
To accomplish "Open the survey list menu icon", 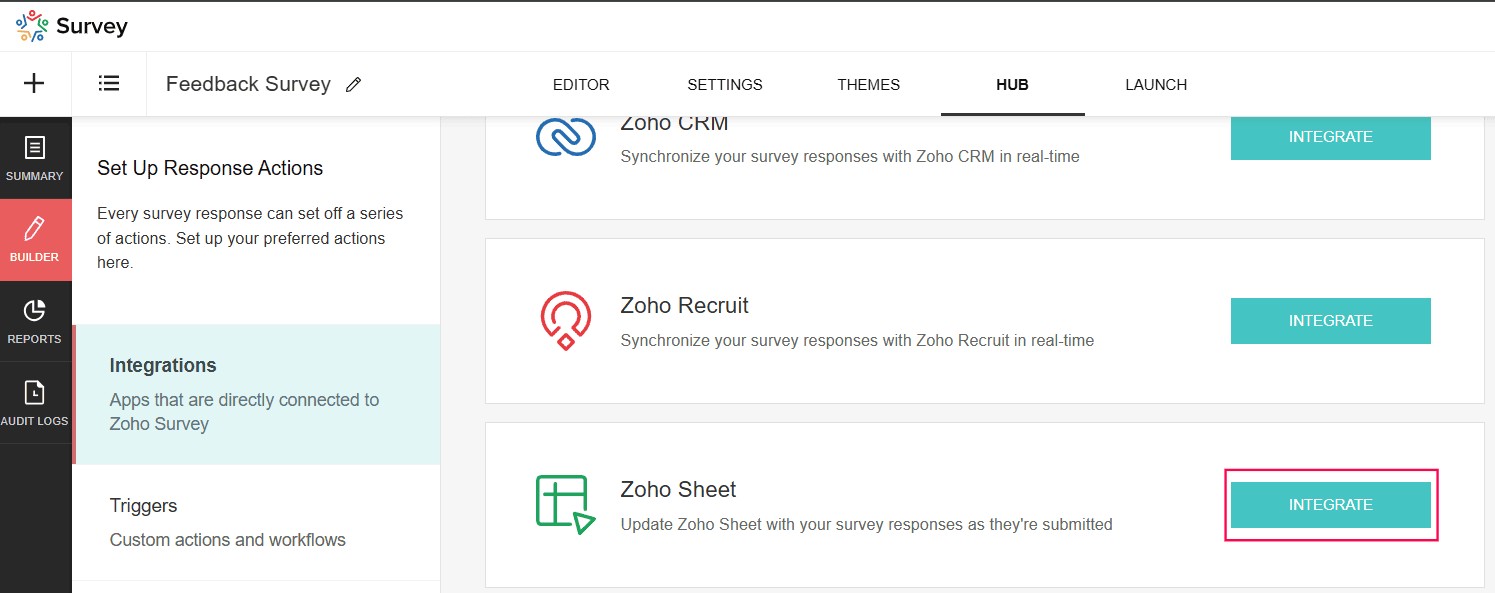I will (x=109, y=84).
